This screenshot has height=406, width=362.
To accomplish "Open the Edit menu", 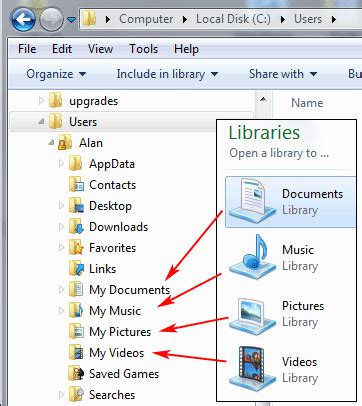I will coord(62,49).
